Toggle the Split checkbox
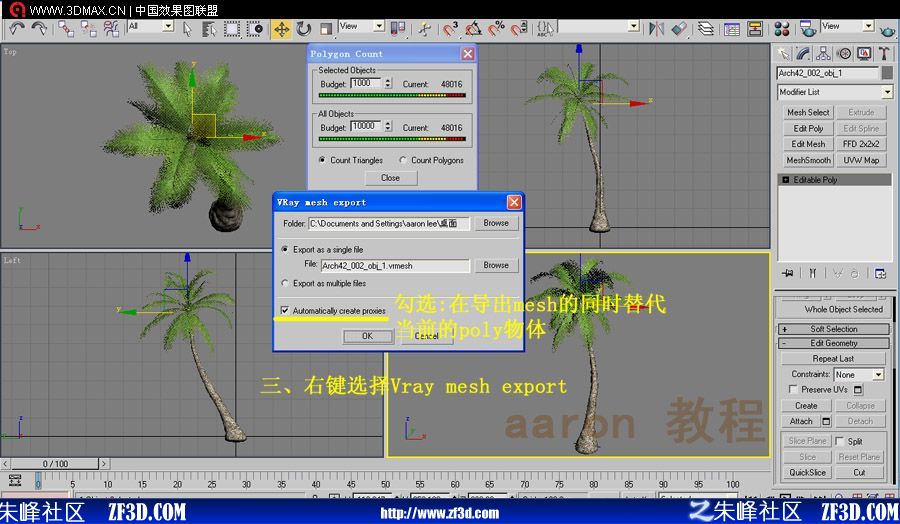 click(840, 441)
